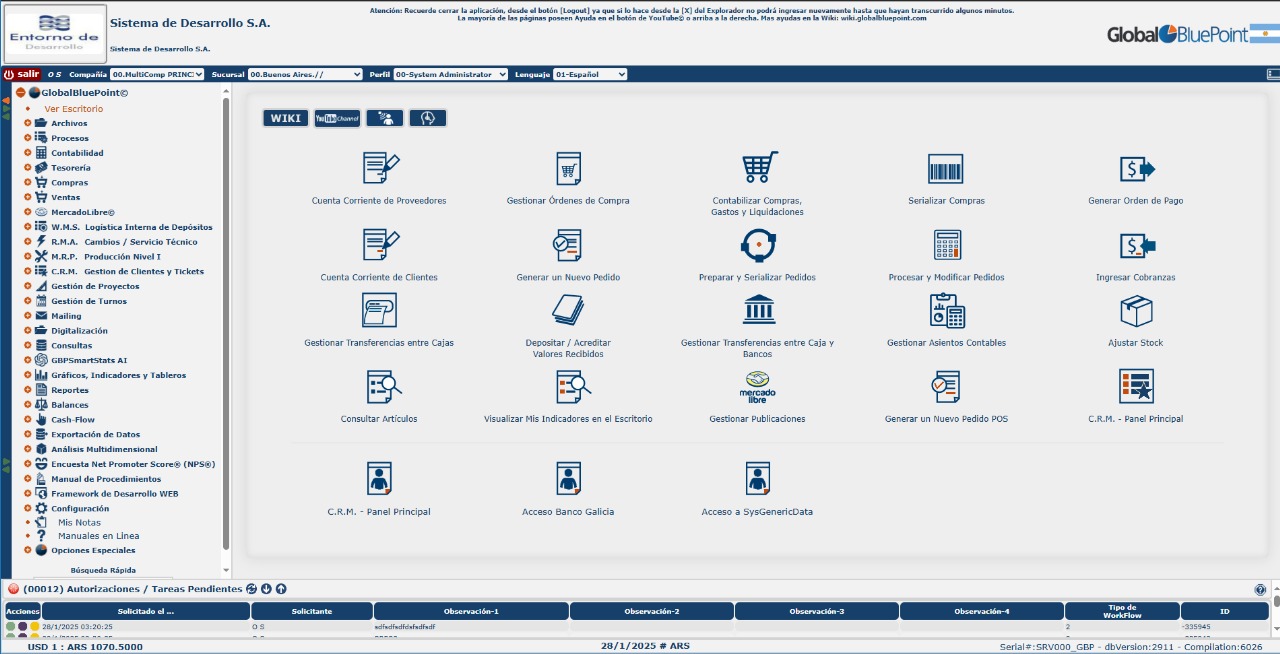
Task: Launch Serializar Compras barcode icon
Action: (945, 168)
